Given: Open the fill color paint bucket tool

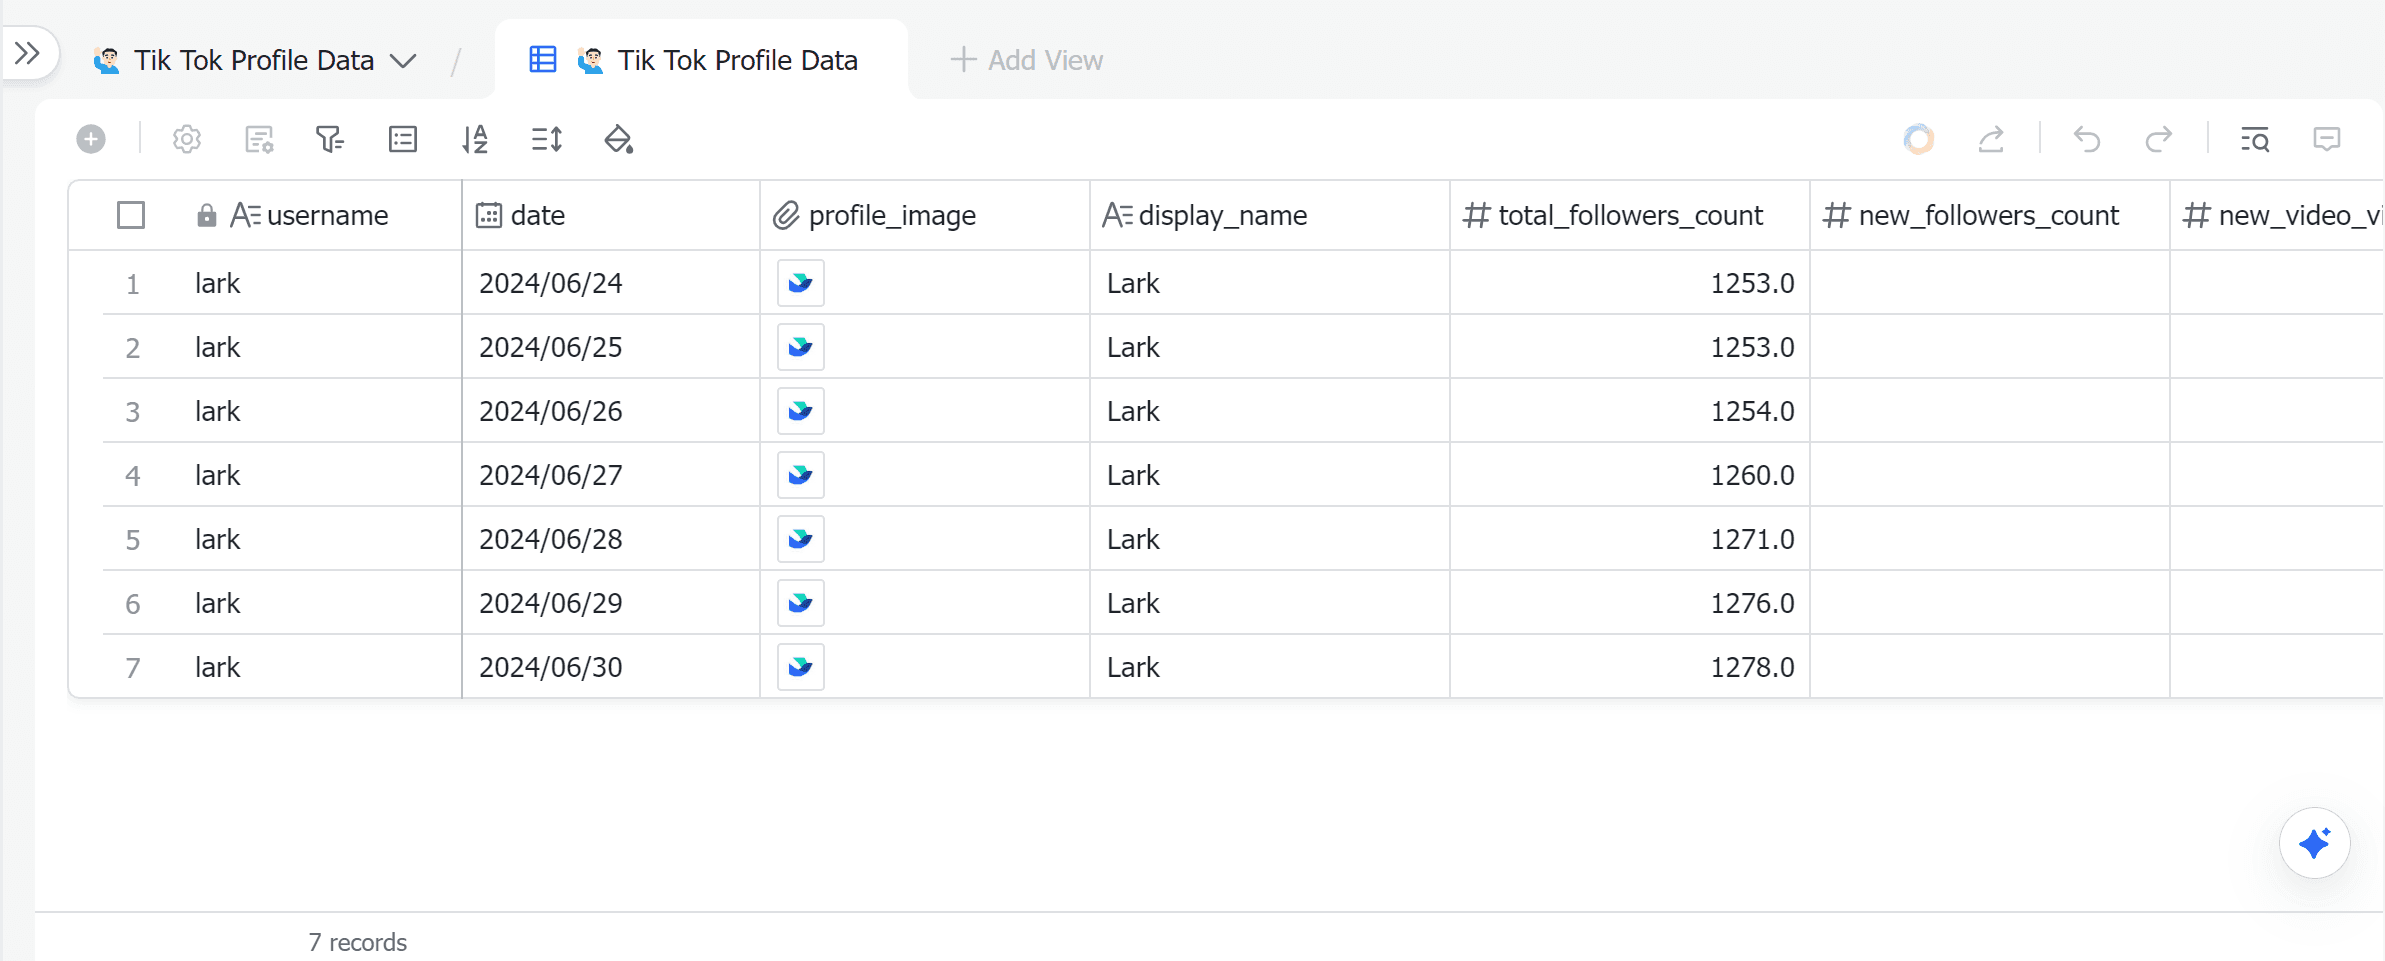Looking at the screenshot, I should click(619, 139).
